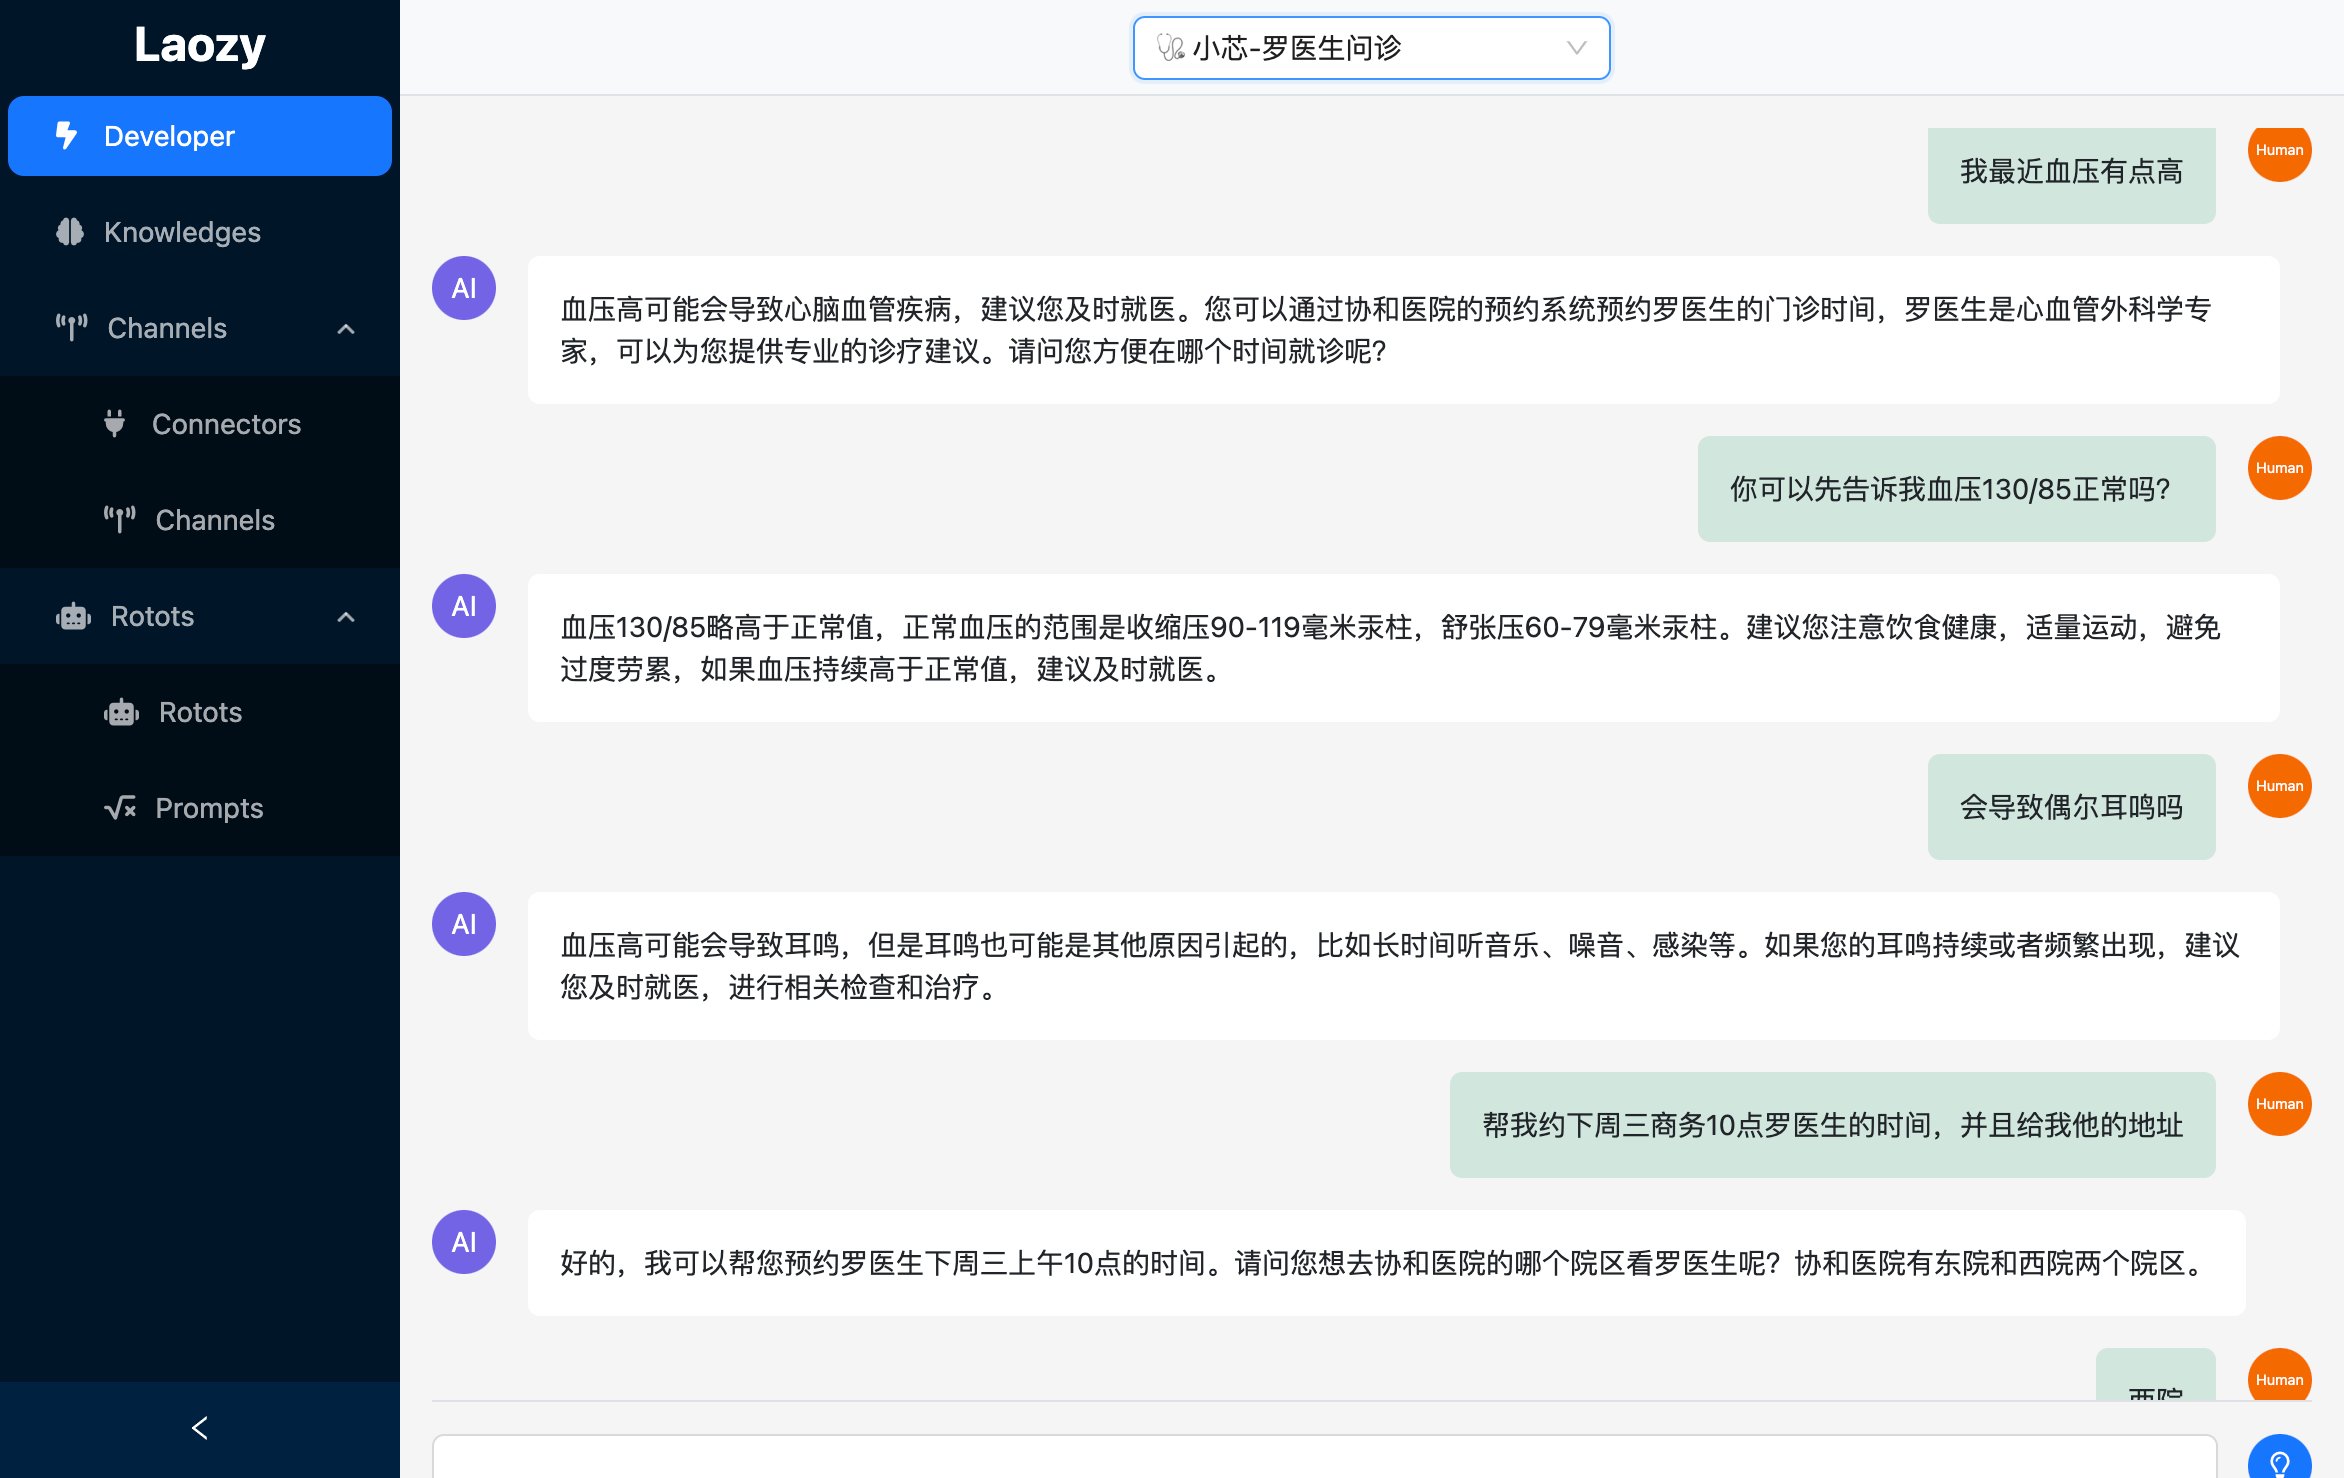The image size is (2344, 1478).
Task: Collapse the Channels parent group
Action: coord(200,328)
